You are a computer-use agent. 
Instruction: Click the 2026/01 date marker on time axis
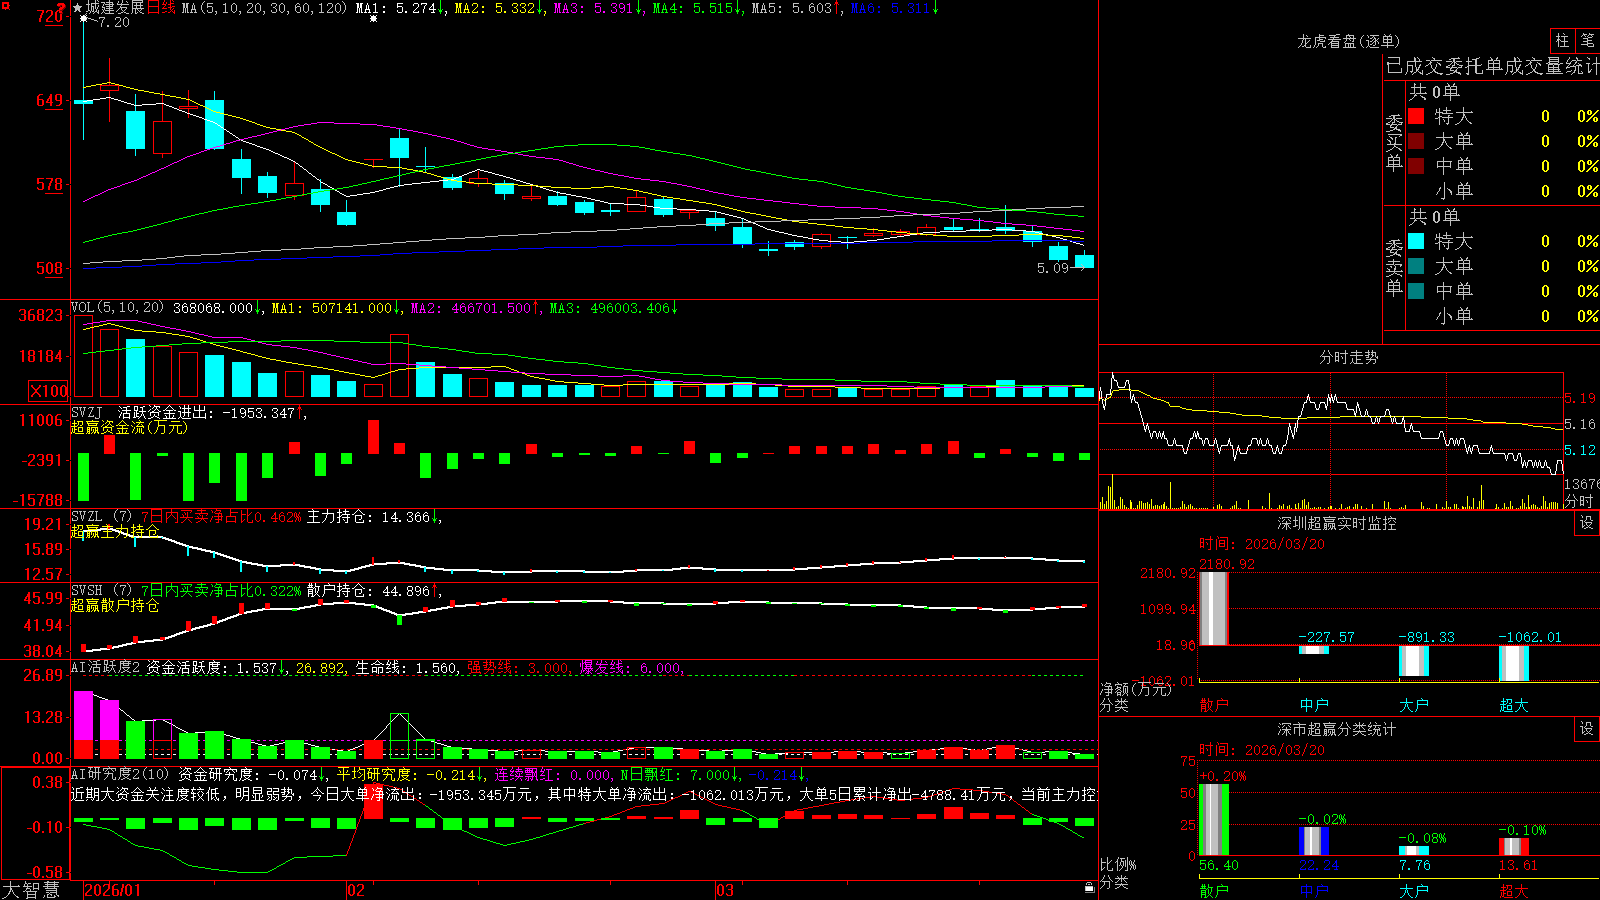(113, 890)
